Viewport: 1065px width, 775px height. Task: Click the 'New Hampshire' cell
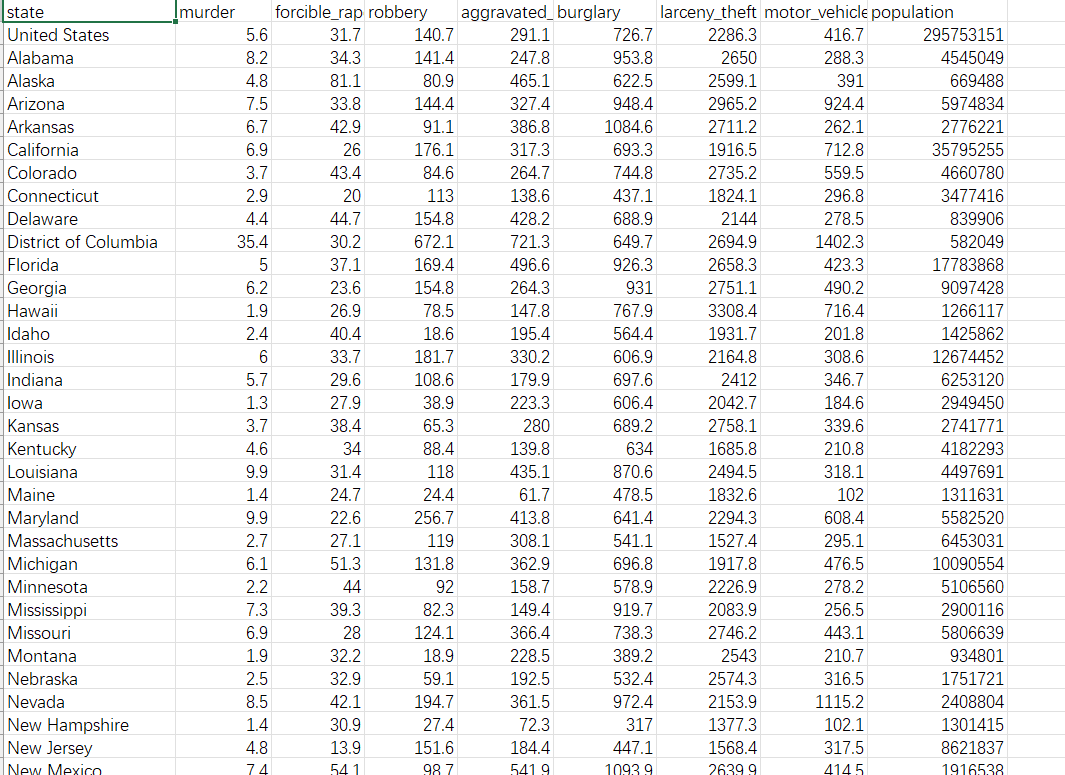click(x=88, y=725)
